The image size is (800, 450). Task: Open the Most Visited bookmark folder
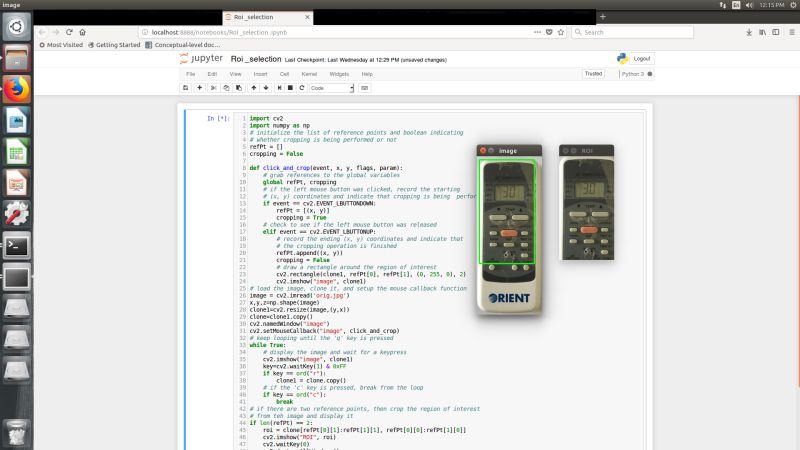point(61,45)
